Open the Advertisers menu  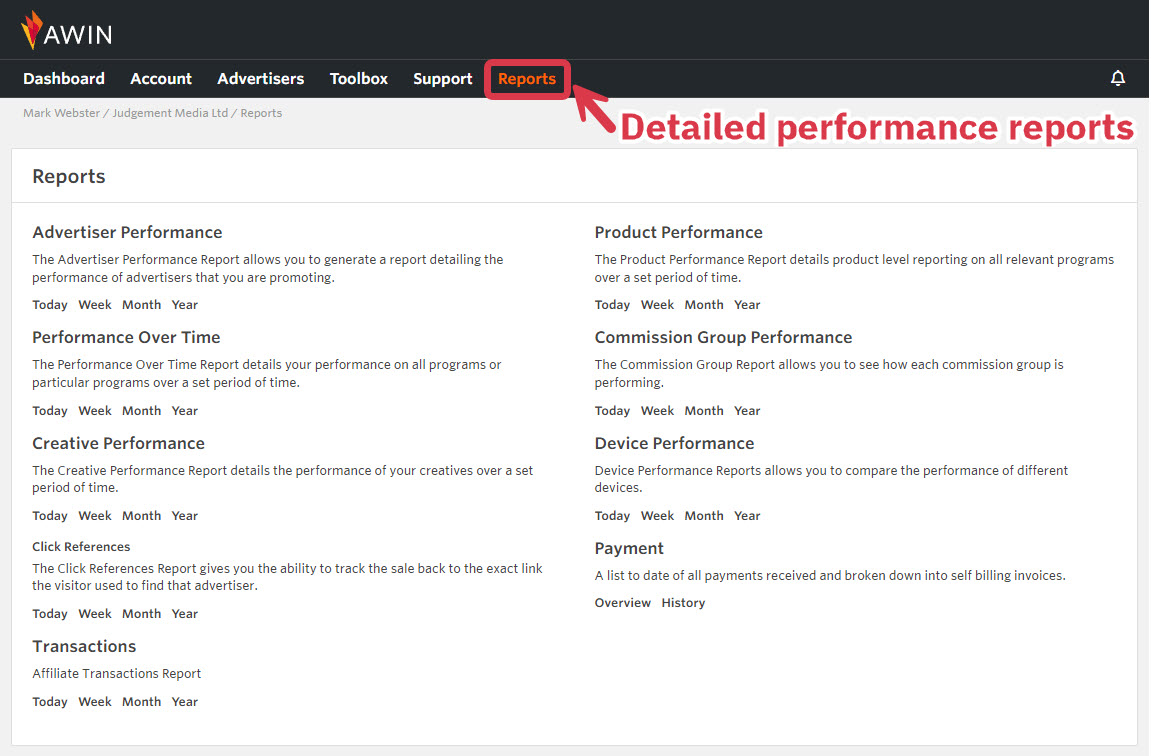[260, 79]
